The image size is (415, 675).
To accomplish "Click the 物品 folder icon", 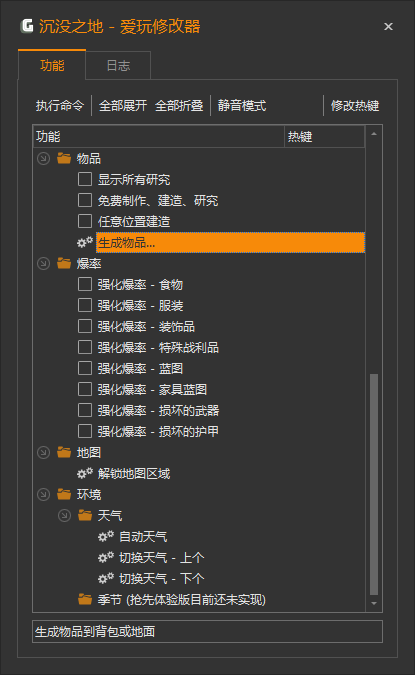I will coord(64,158).
